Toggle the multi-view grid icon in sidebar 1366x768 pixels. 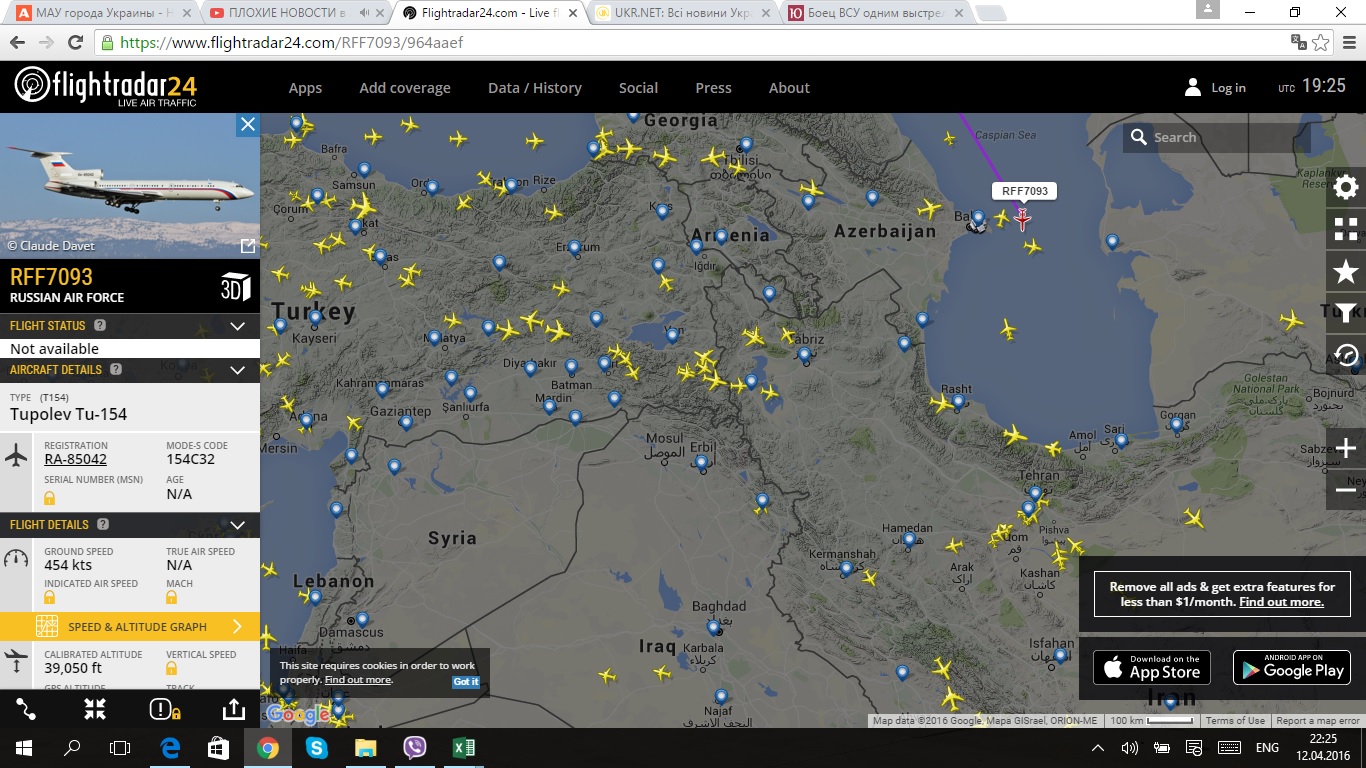(x=1346, y=229)
